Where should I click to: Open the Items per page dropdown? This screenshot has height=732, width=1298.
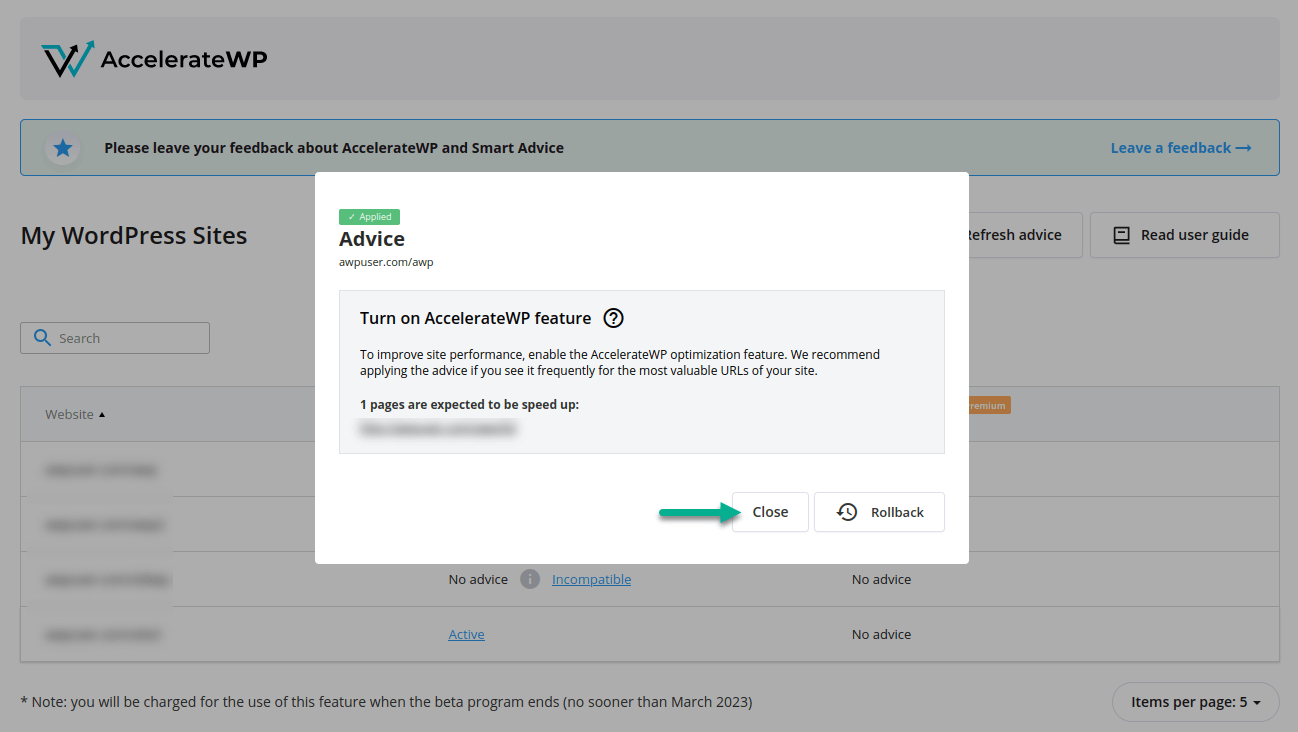(1195, 702)
